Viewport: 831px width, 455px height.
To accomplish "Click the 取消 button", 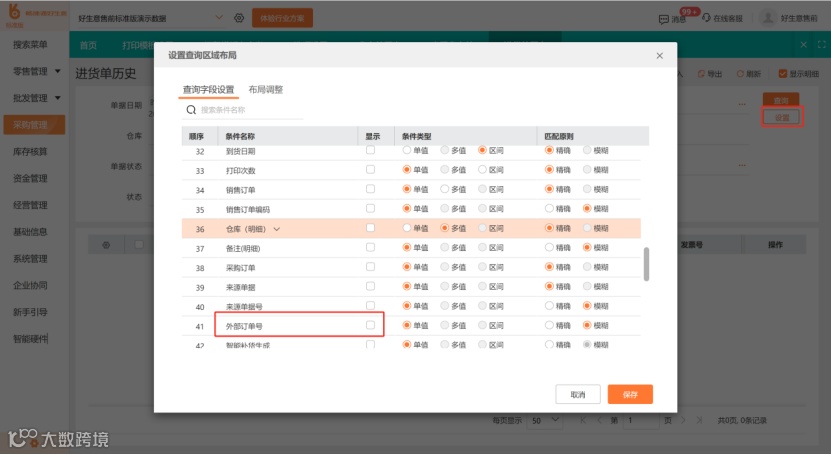I will click(578, 395).
